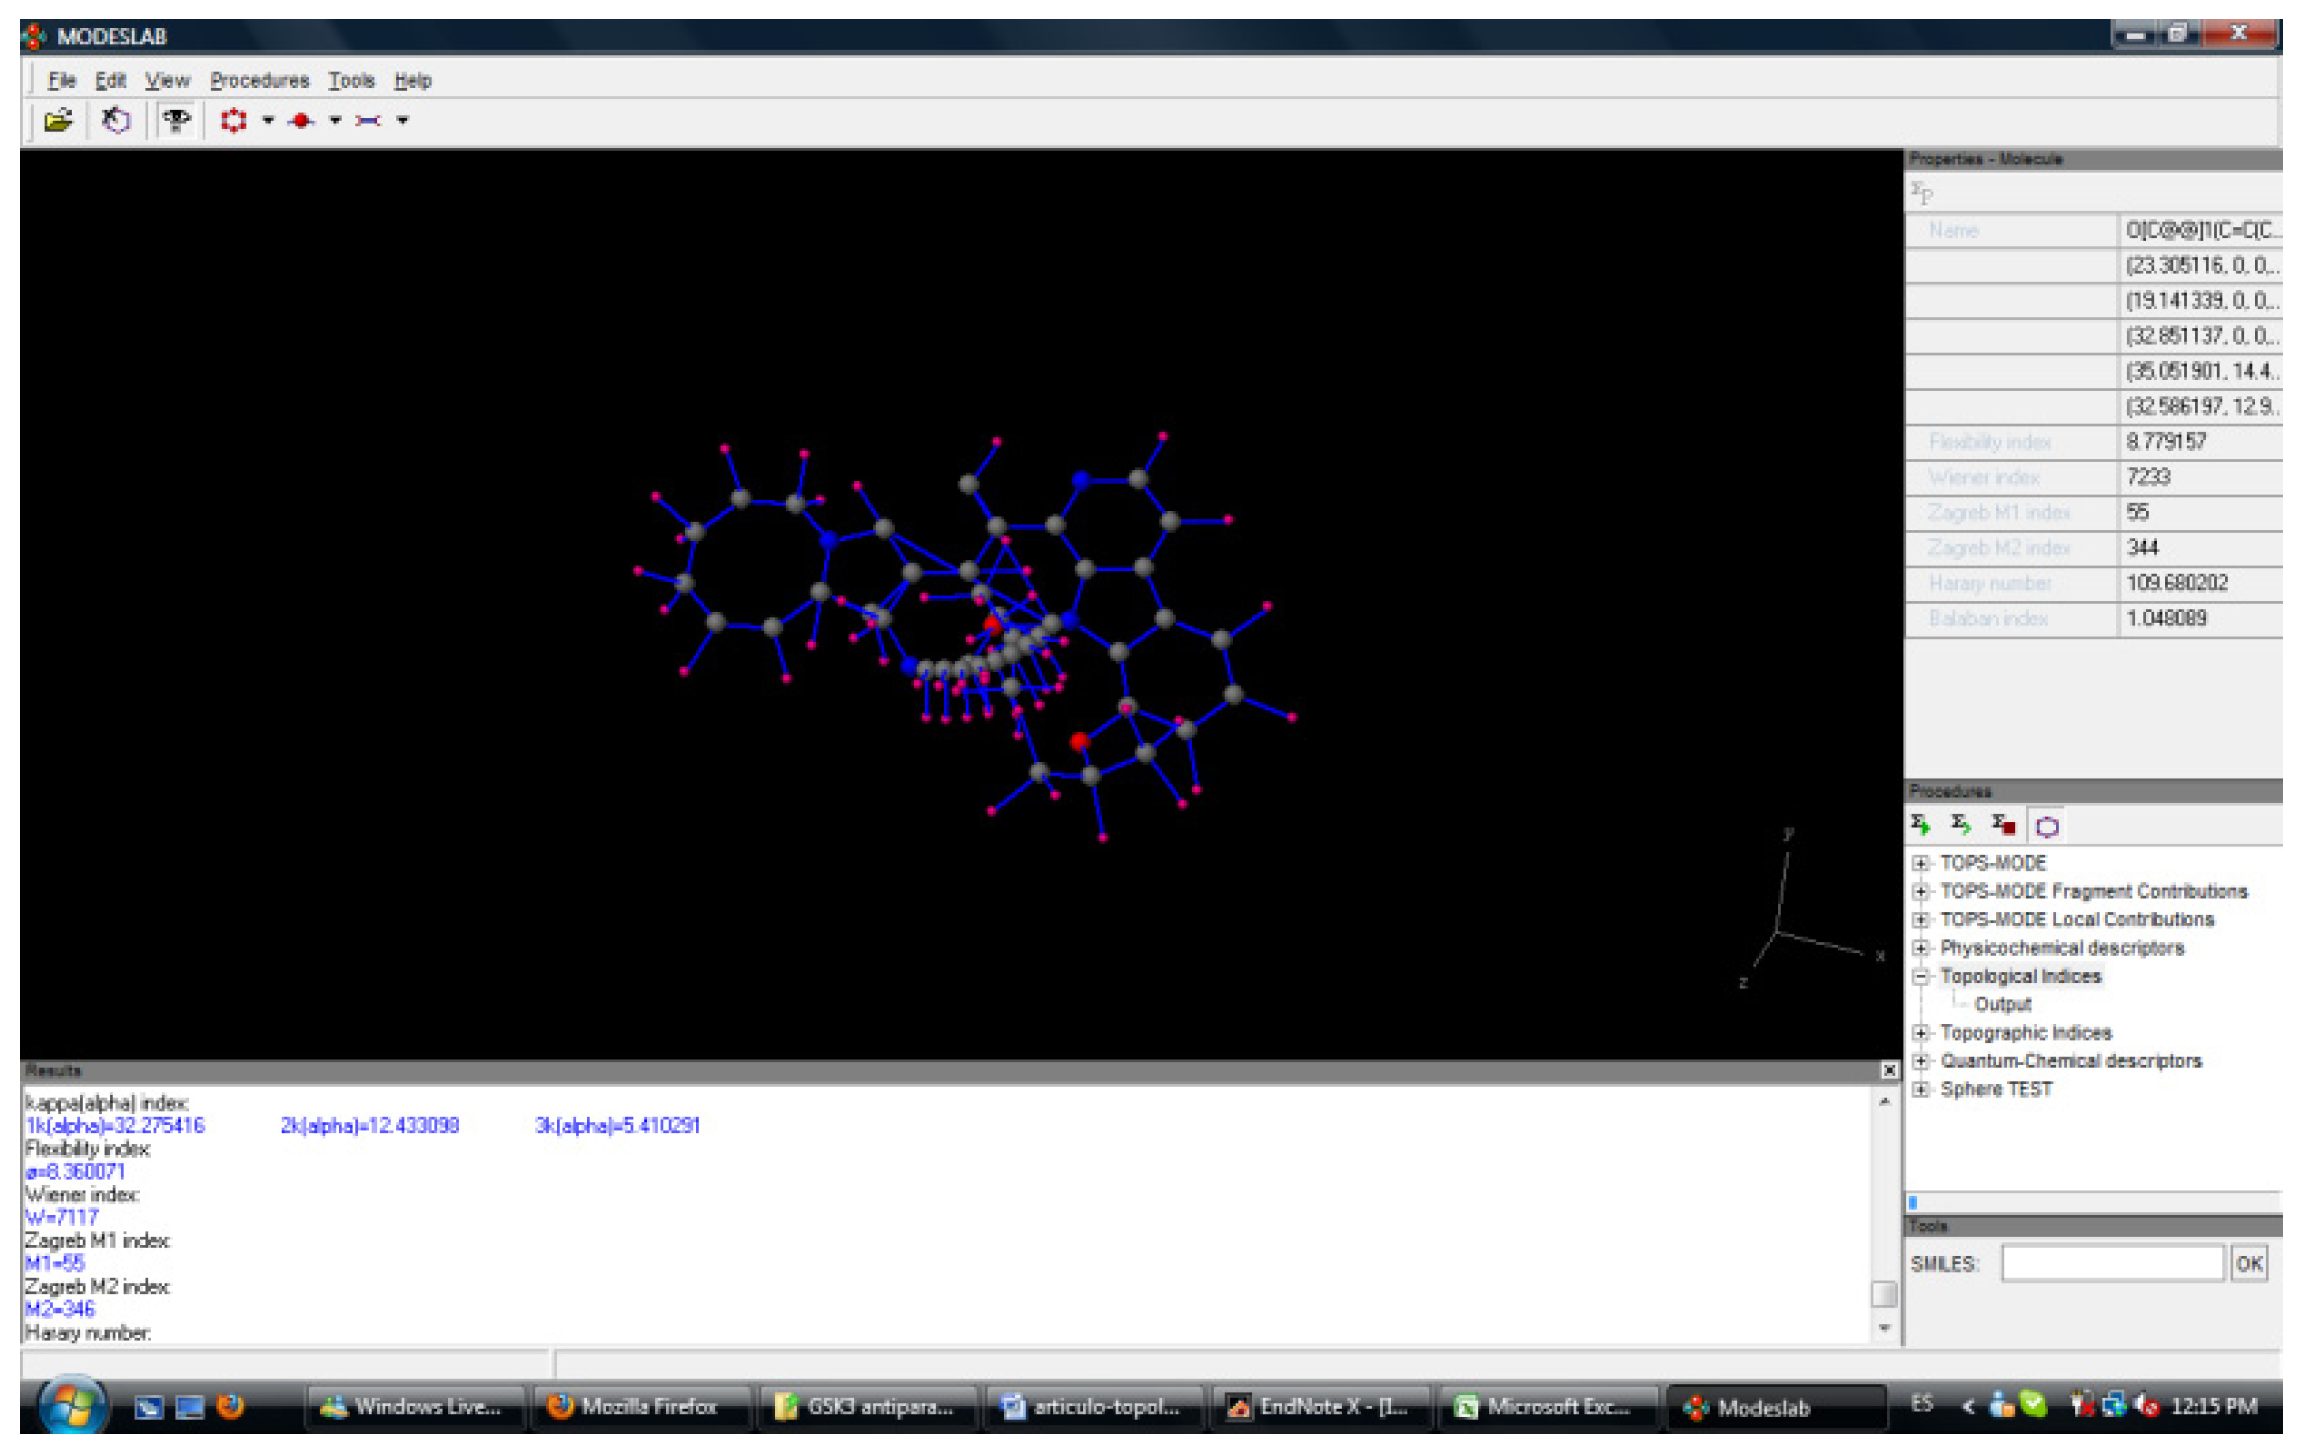Select the Topological Indices tree label
The height and width of the screenshot is (1446, 2297).
pyautogui.click(x=2020, y=976)
